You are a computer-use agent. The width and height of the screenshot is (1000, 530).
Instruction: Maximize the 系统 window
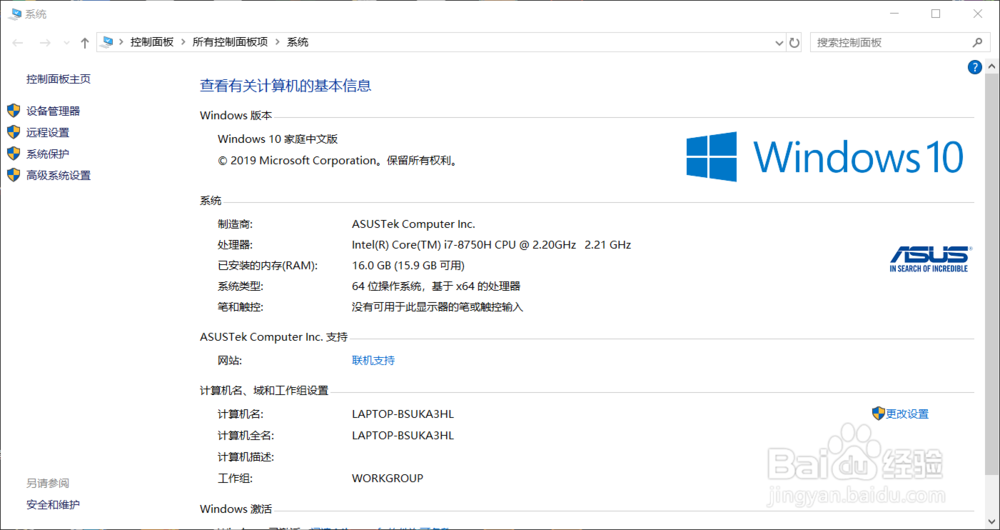click(936, 13)
